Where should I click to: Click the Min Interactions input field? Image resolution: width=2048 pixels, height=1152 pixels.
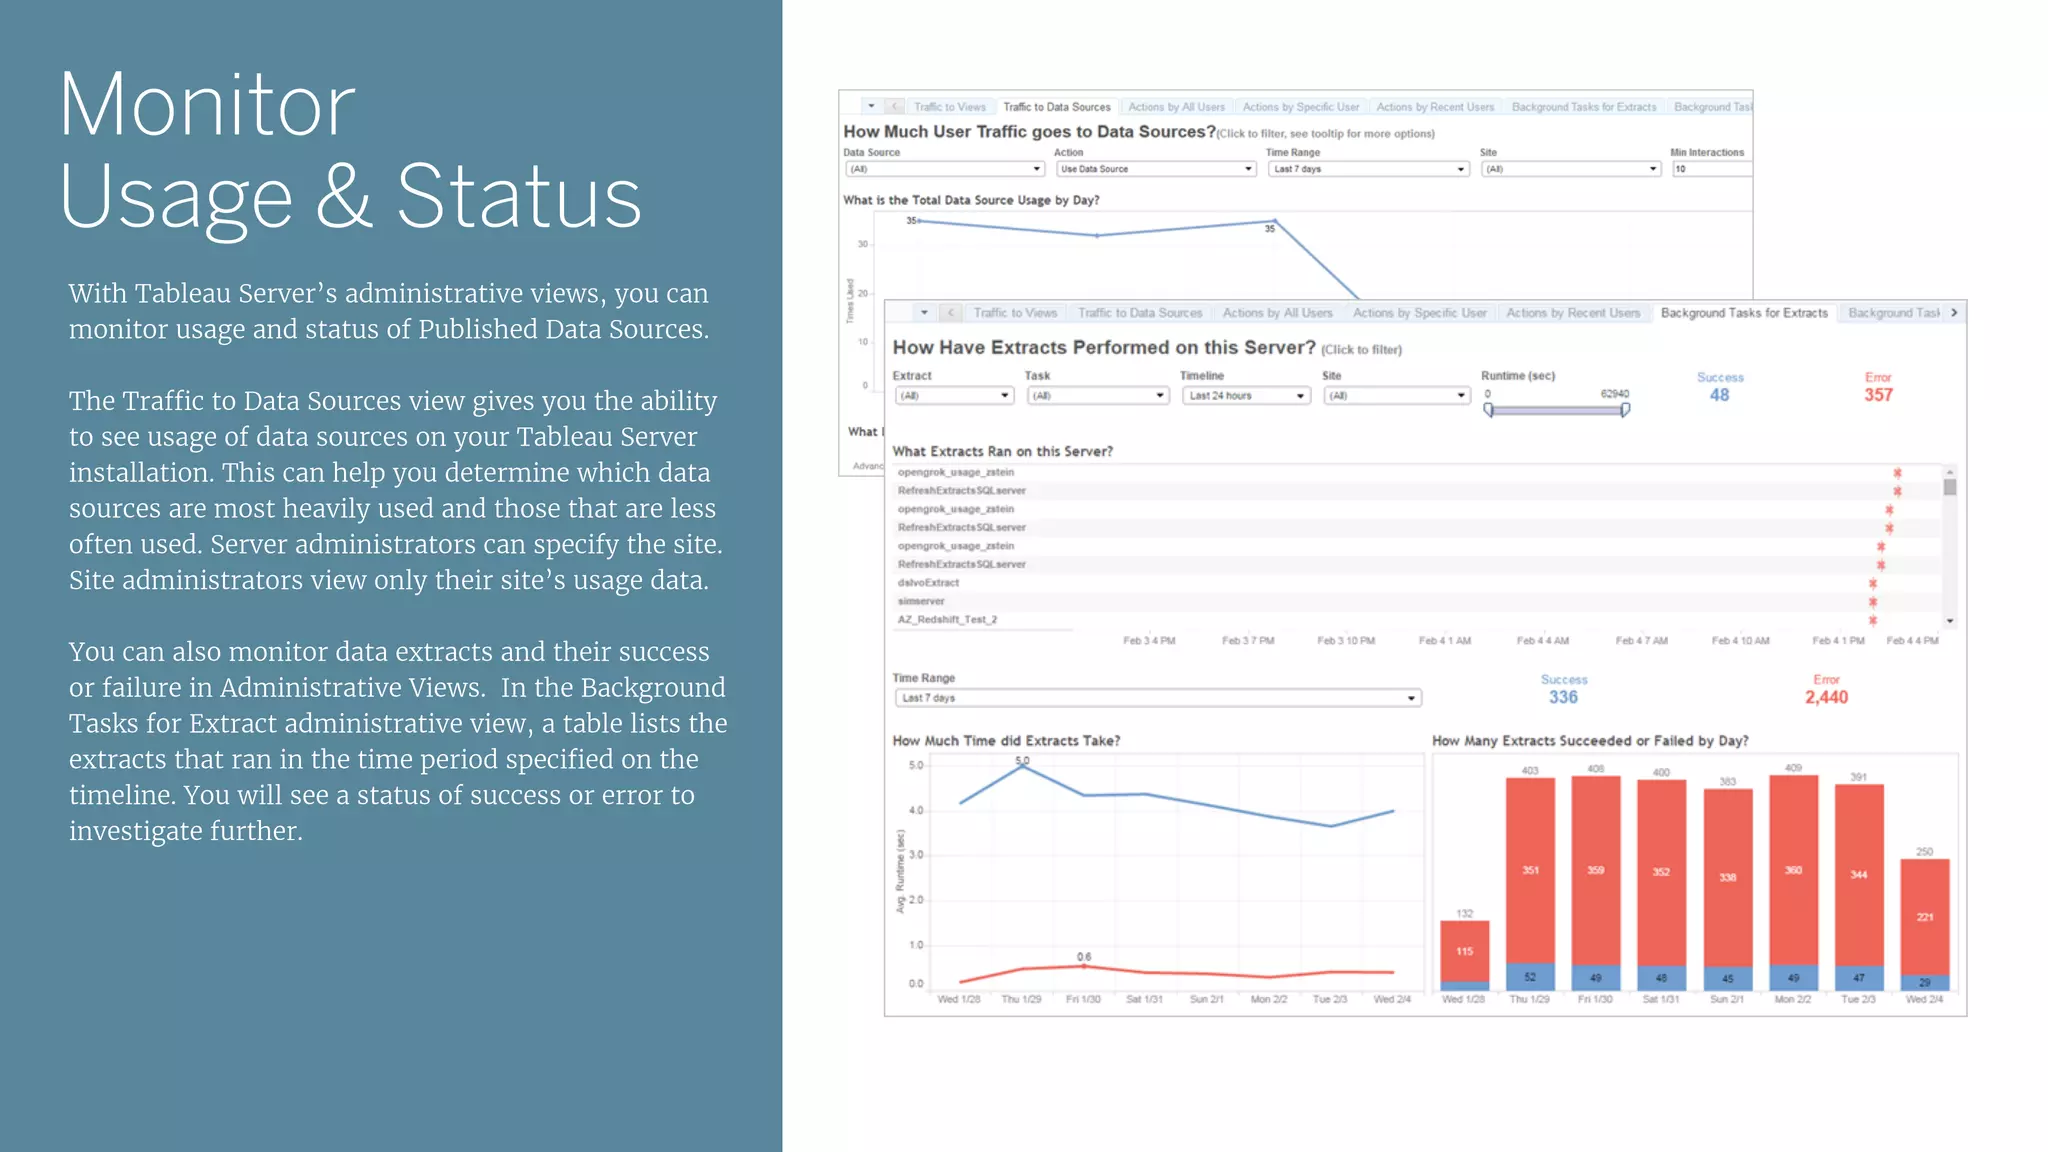pos(1711,169)
